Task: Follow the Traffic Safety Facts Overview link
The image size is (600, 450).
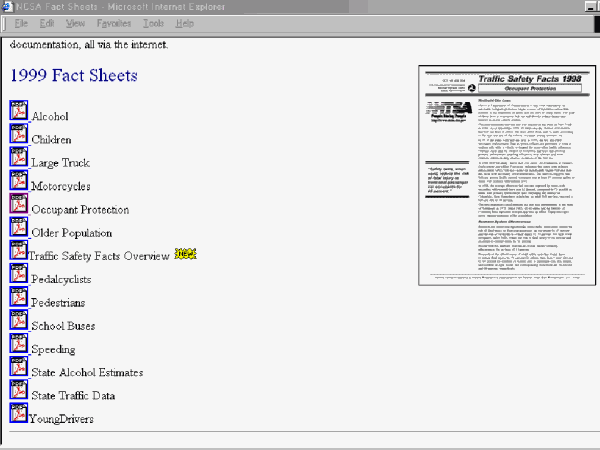Action: point(99,257)
